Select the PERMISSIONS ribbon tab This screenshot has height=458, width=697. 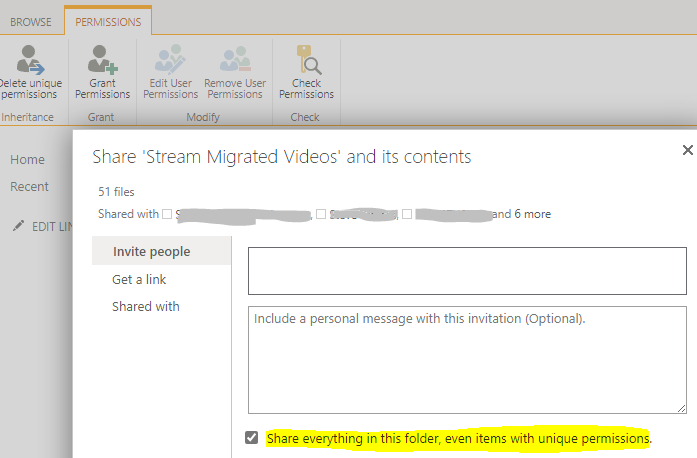tap(108, 22)
